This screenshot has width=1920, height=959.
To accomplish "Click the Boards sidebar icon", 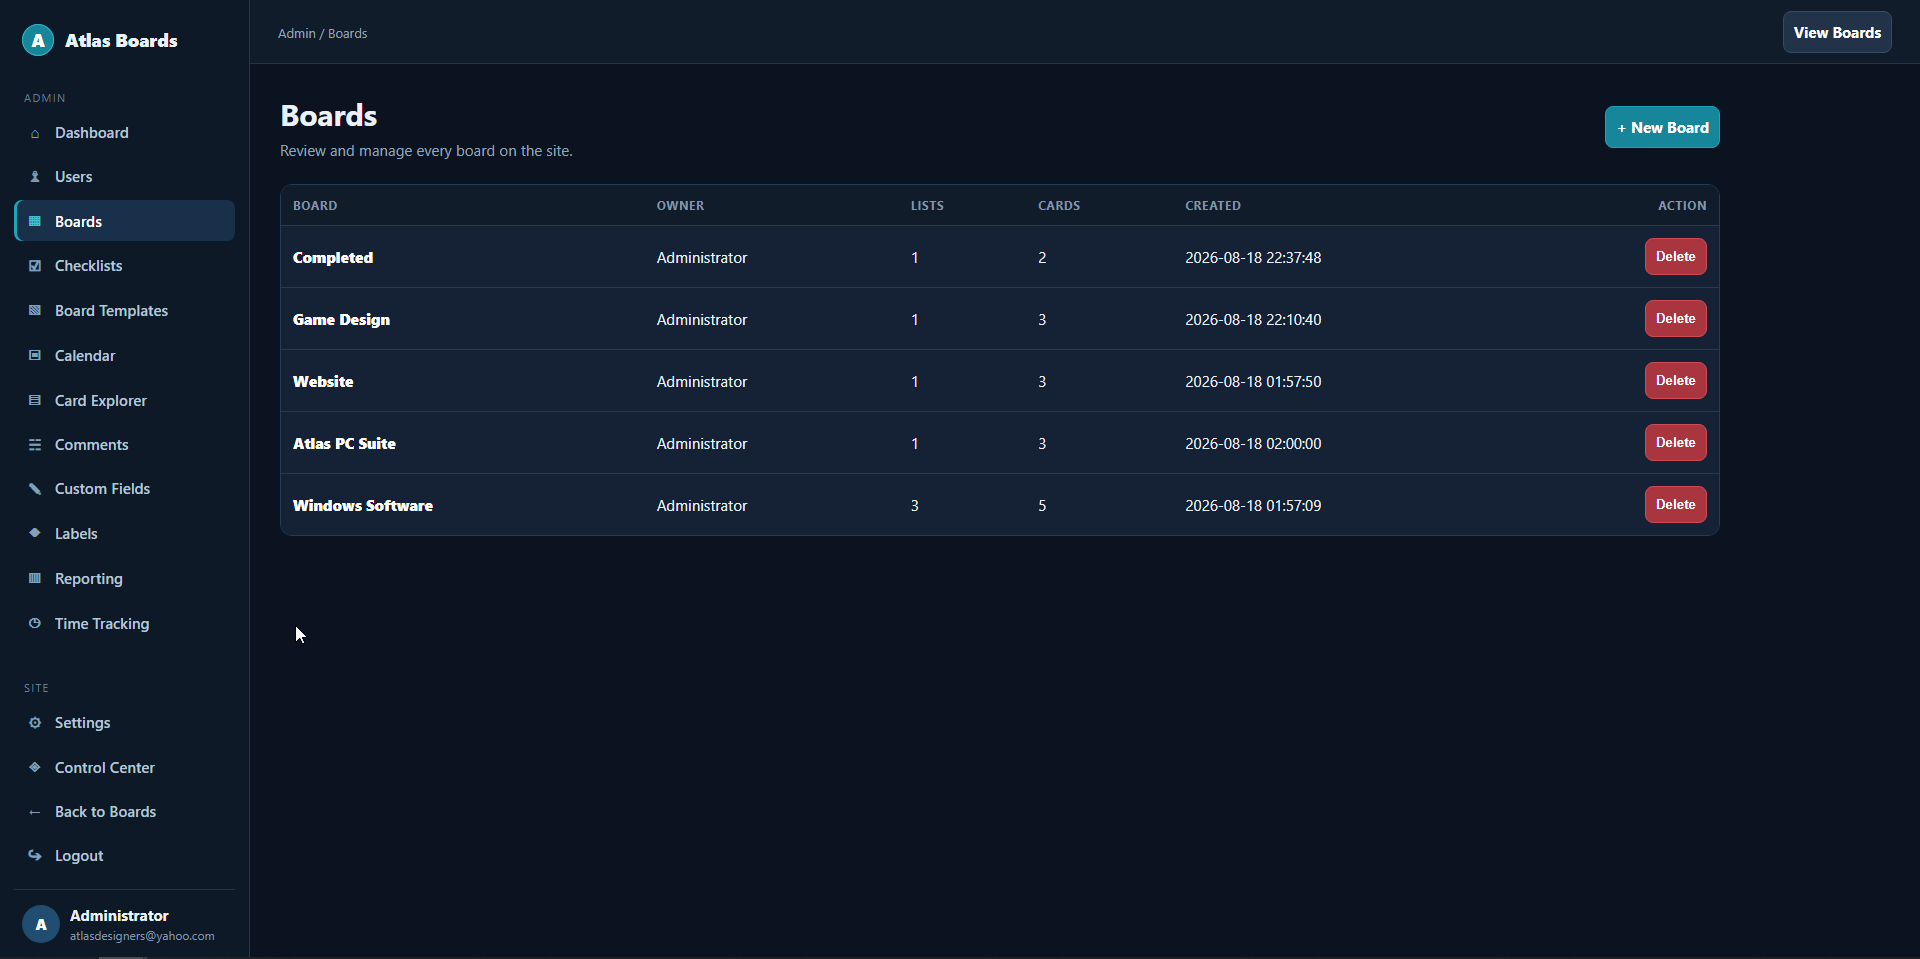I will coord(35,221).
